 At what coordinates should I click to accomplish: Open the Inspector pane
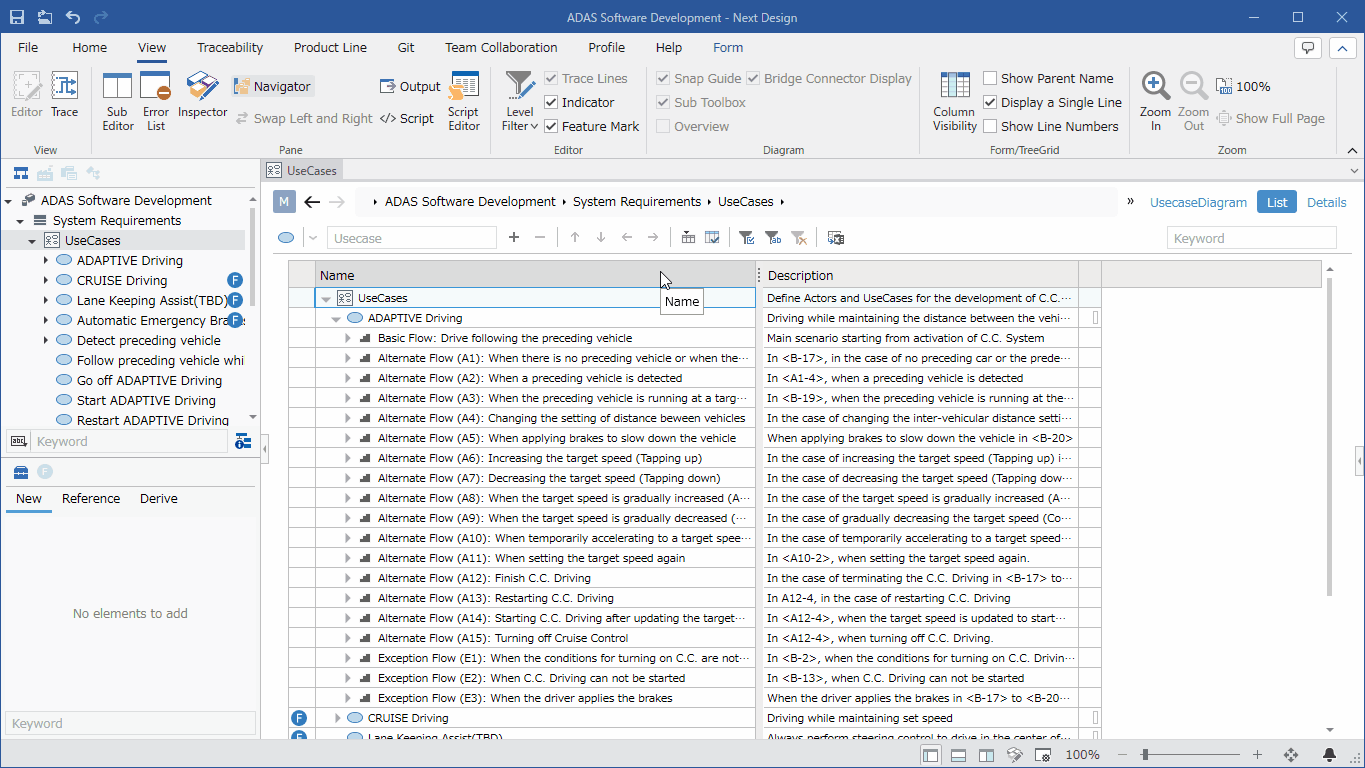click(x=203, y=95)
